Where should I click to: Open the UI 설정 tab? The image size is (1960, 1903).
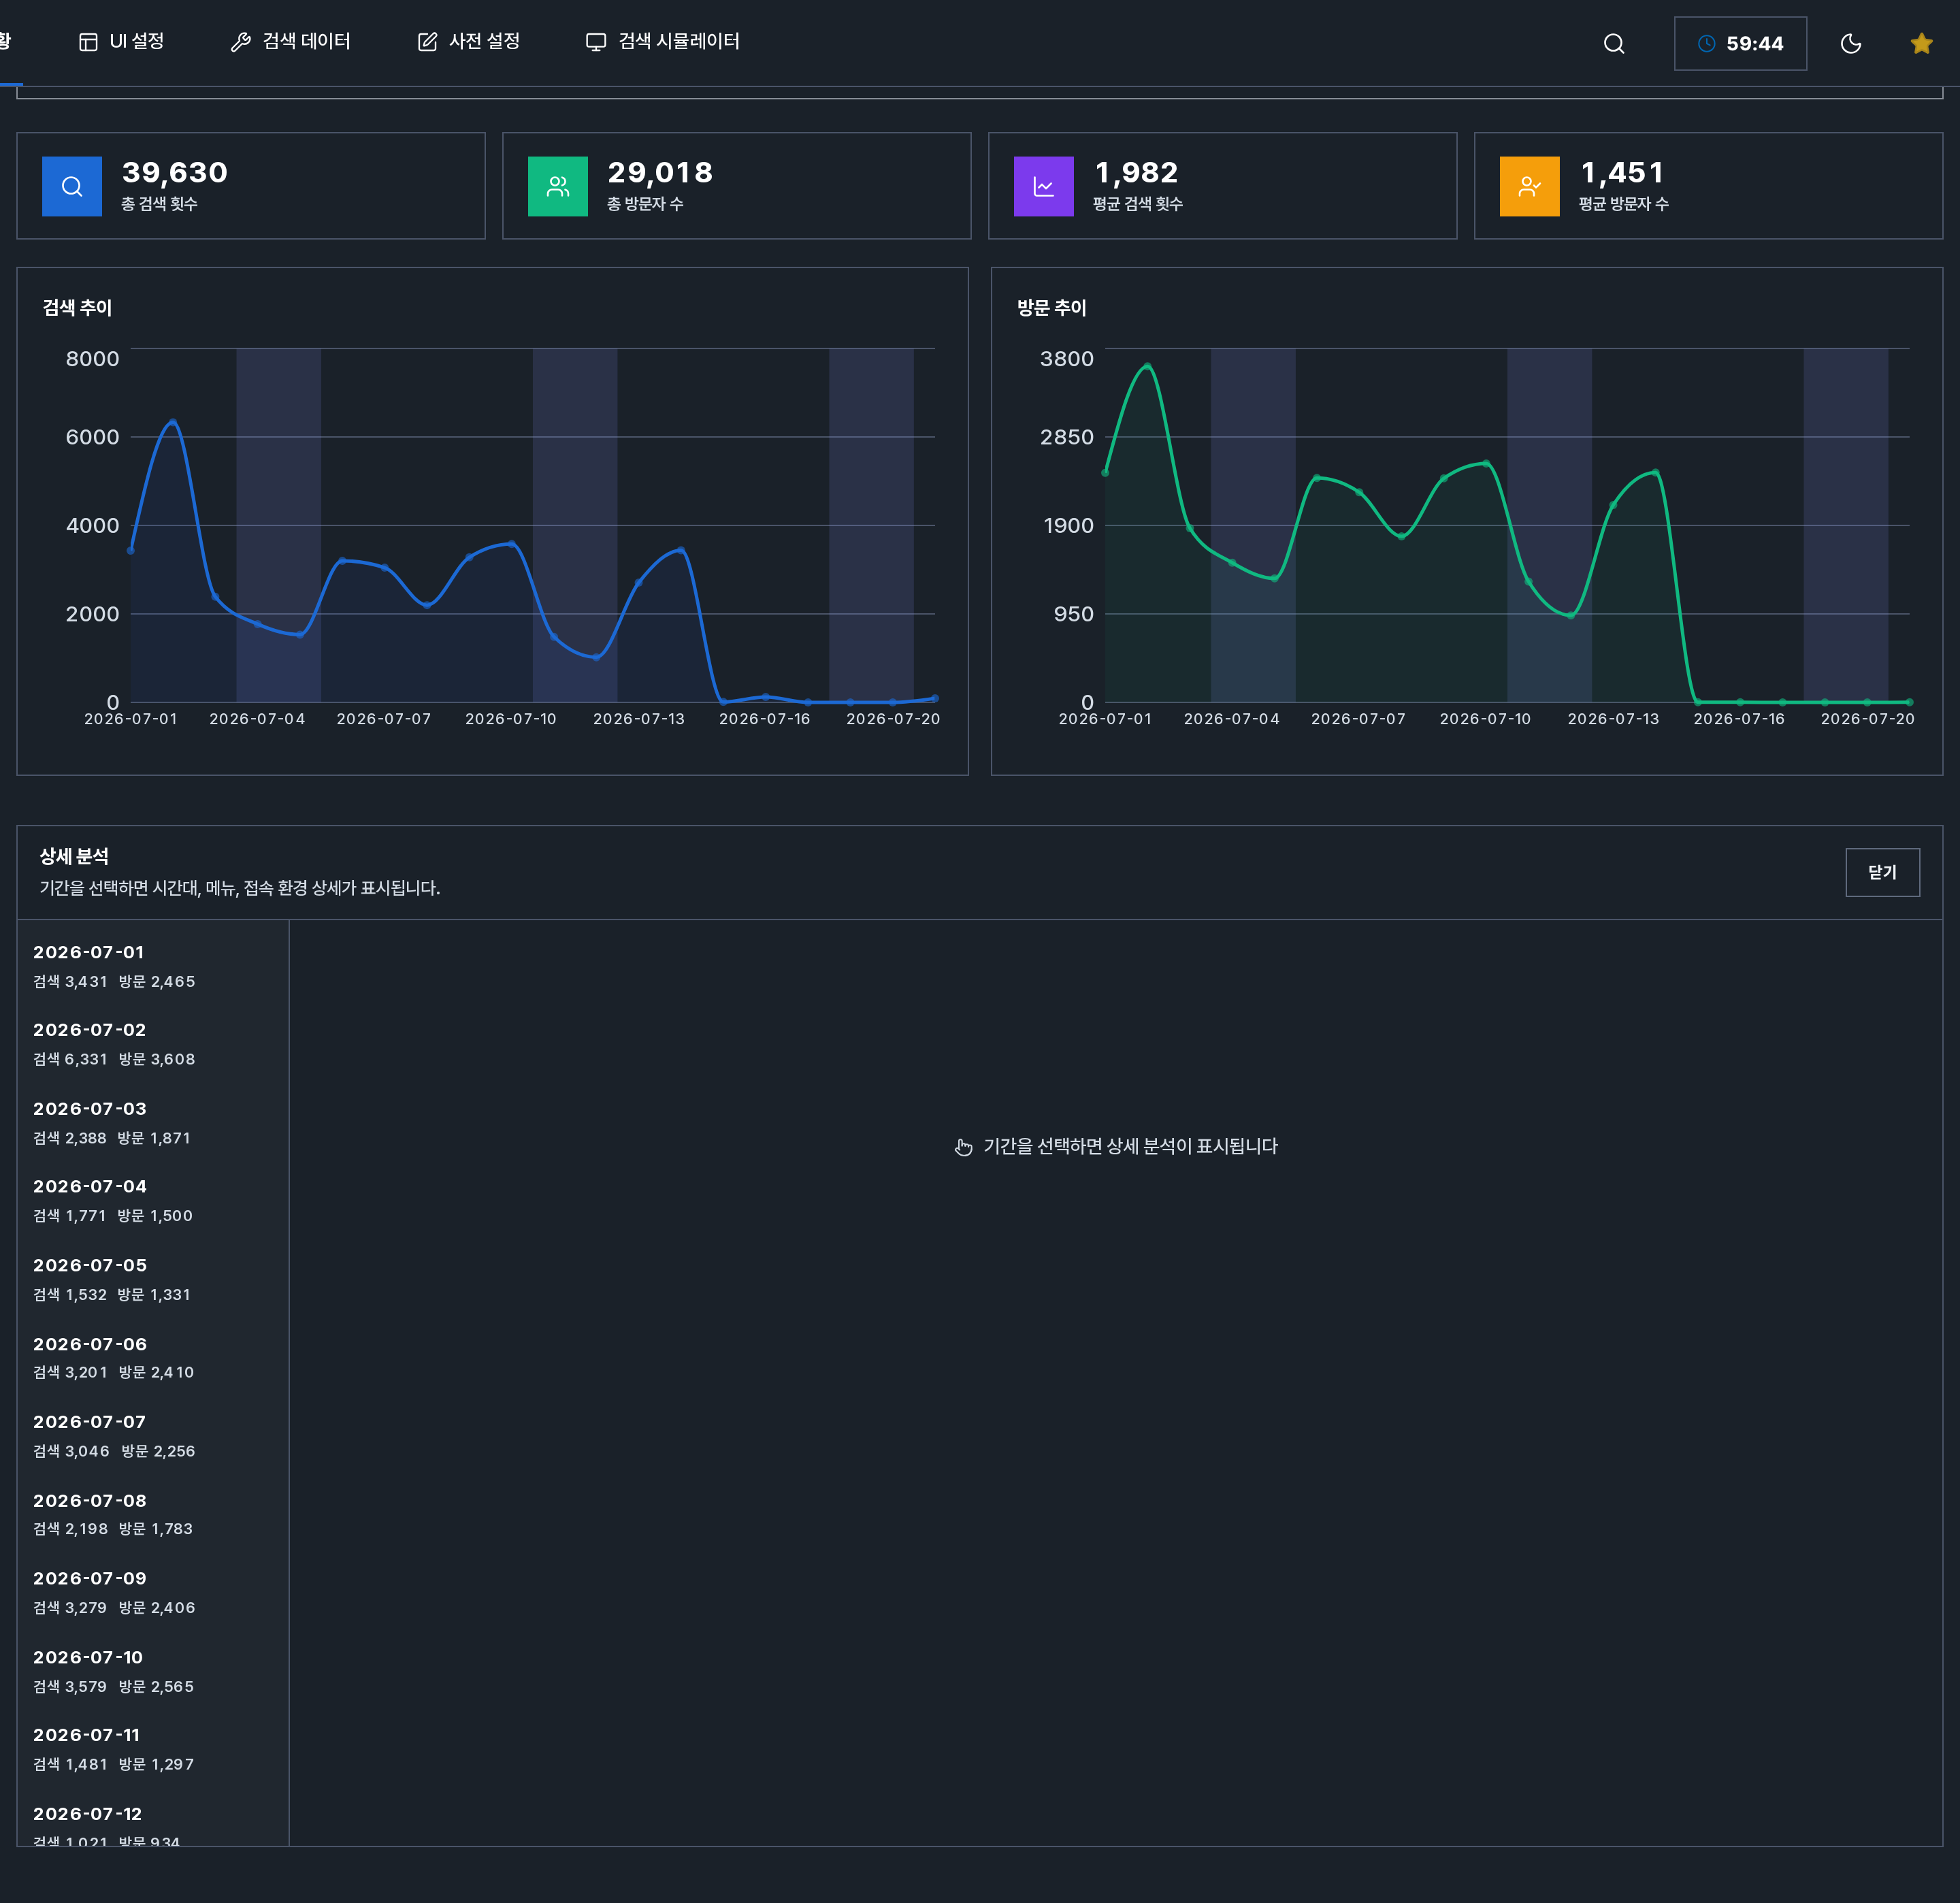coord(121,41)
